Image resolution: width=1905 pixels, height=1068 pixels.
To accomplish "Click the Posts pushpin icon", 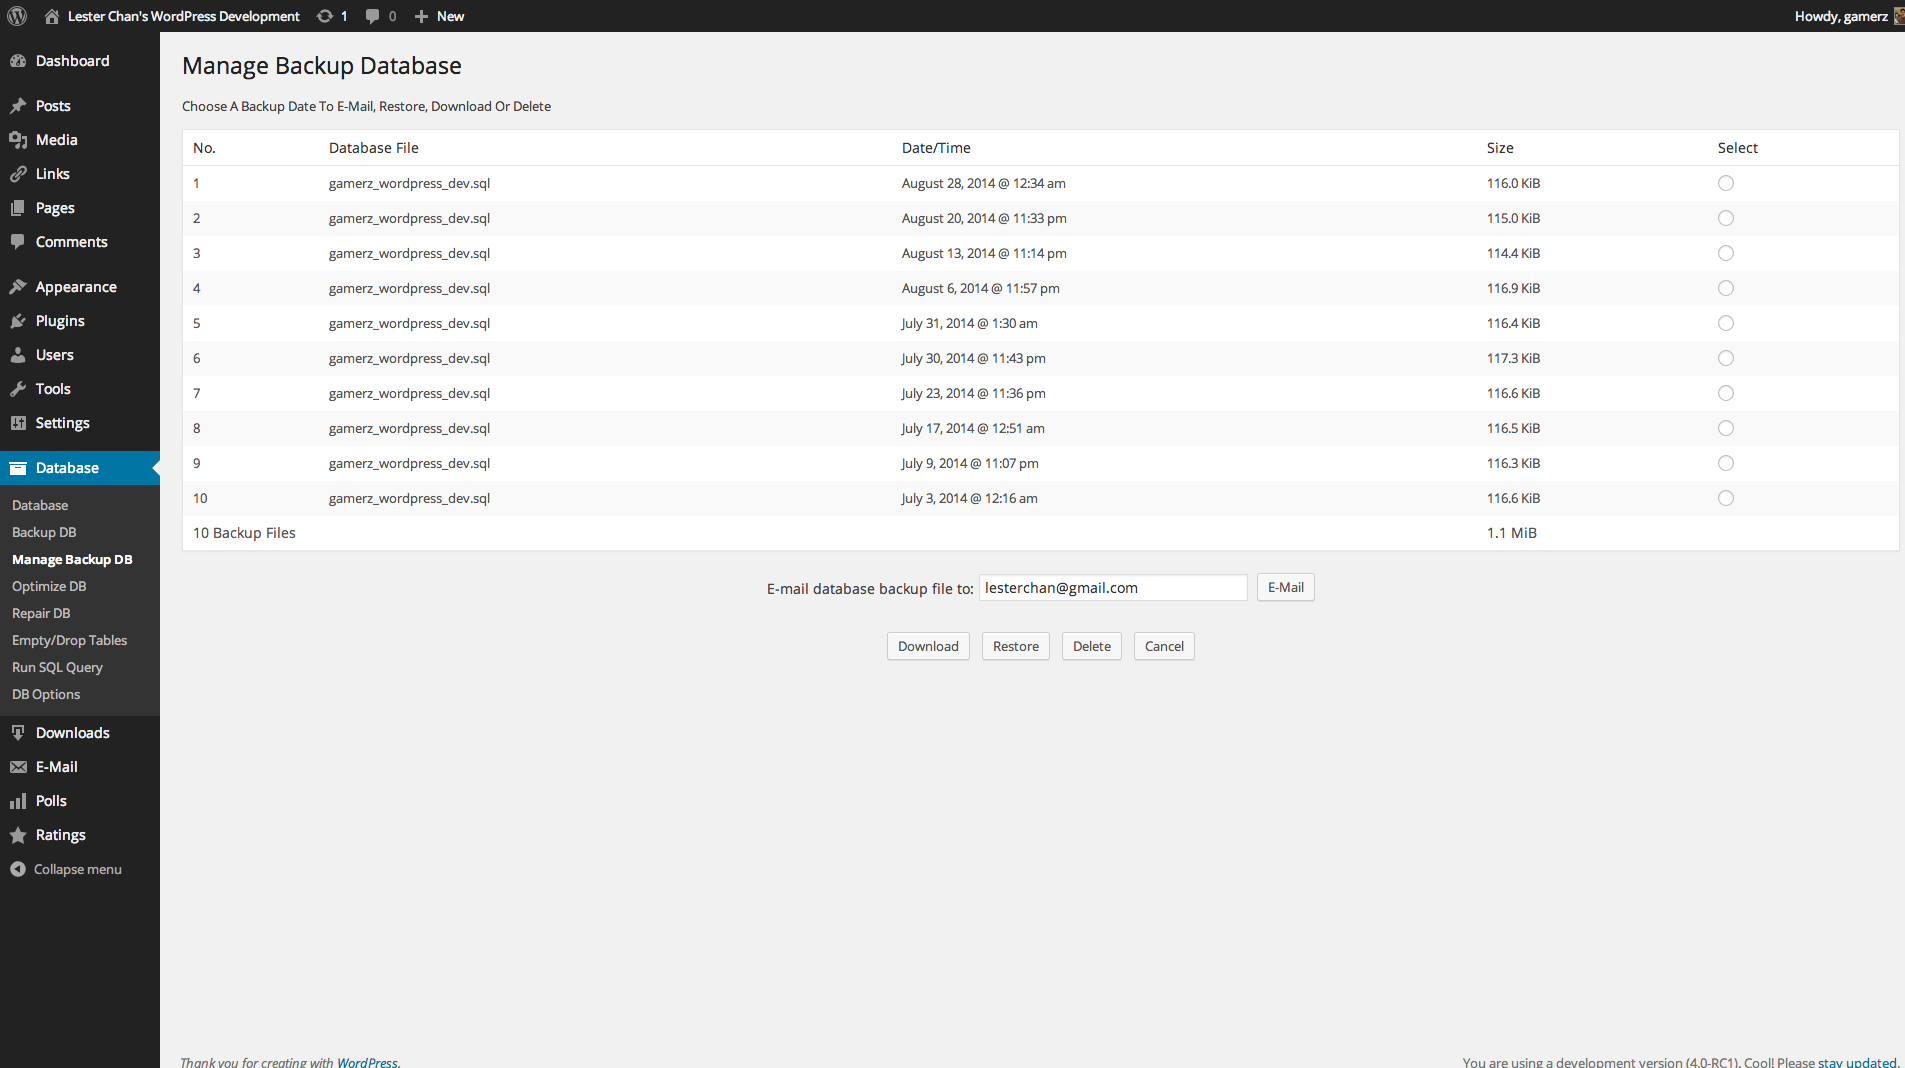I will [18, 106].
